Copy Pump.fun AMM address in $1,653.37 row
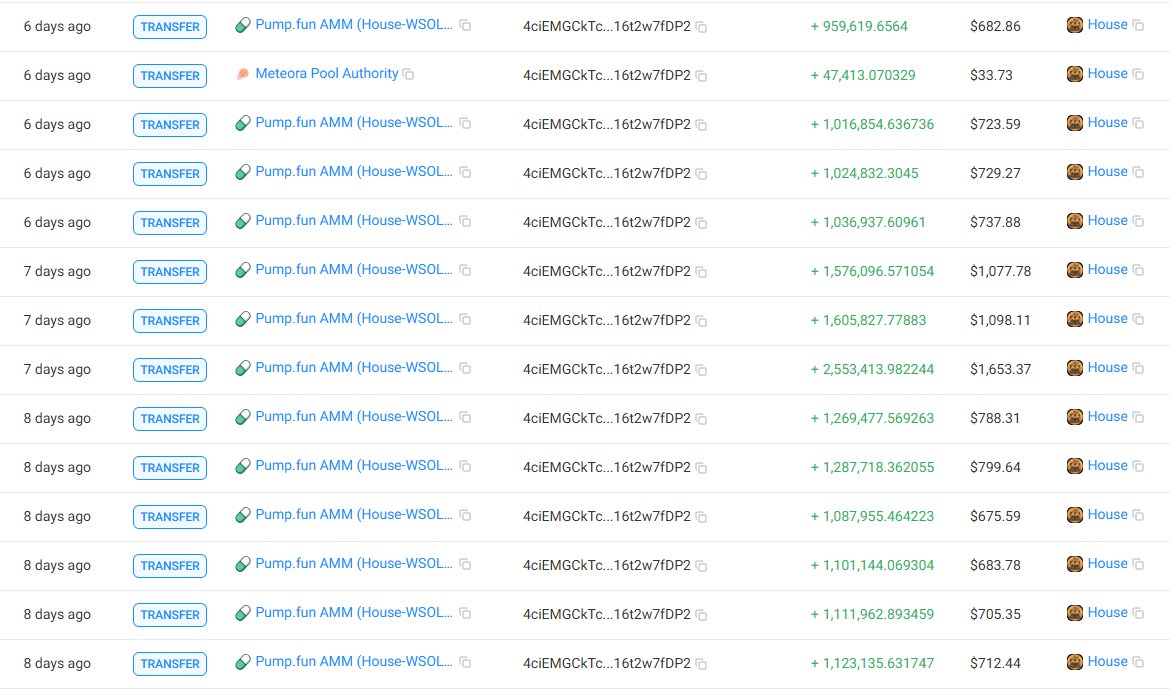The height and width of the screenshot is (695, 1170). [x=465, y=368]
